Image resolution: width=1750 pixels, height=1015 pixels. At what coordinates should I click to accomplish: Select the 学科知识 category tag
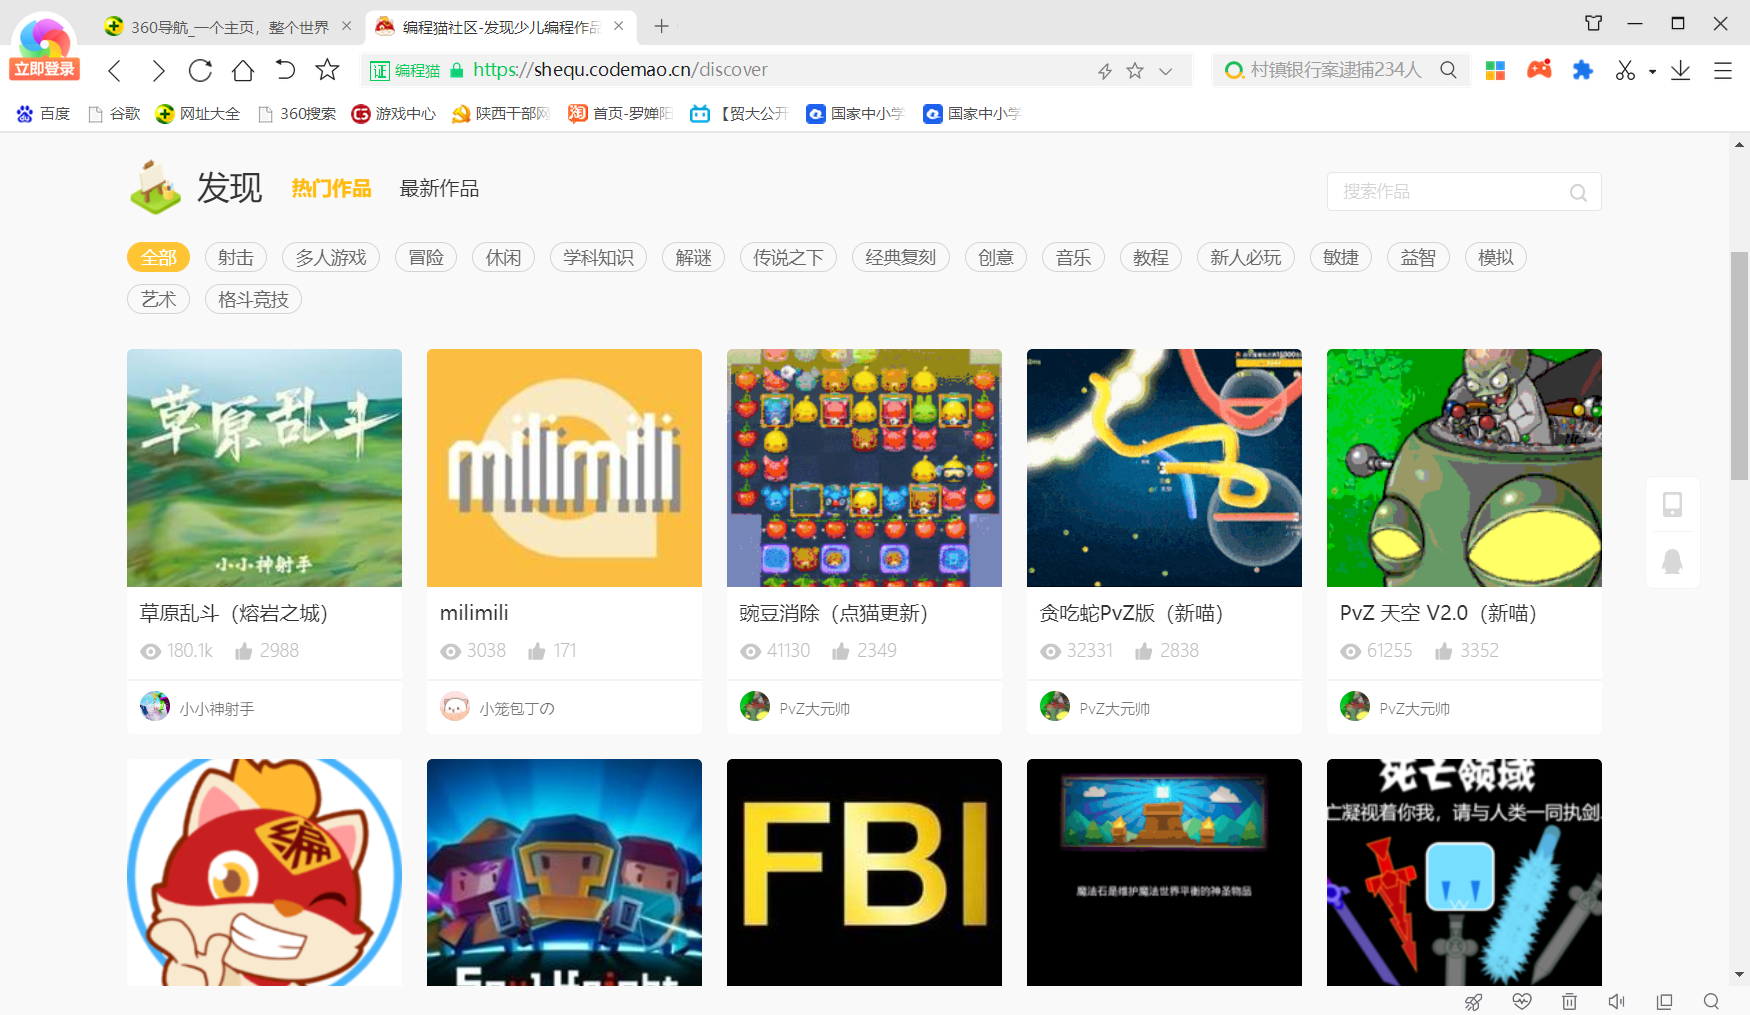tap(598, 258)
